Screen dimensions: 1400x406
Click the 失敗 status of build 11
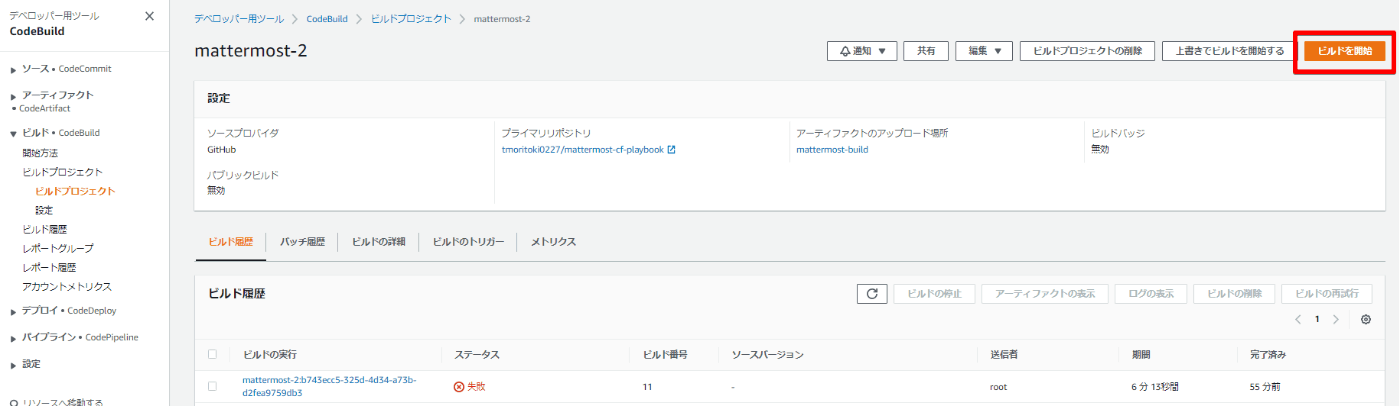pos(469,386)
